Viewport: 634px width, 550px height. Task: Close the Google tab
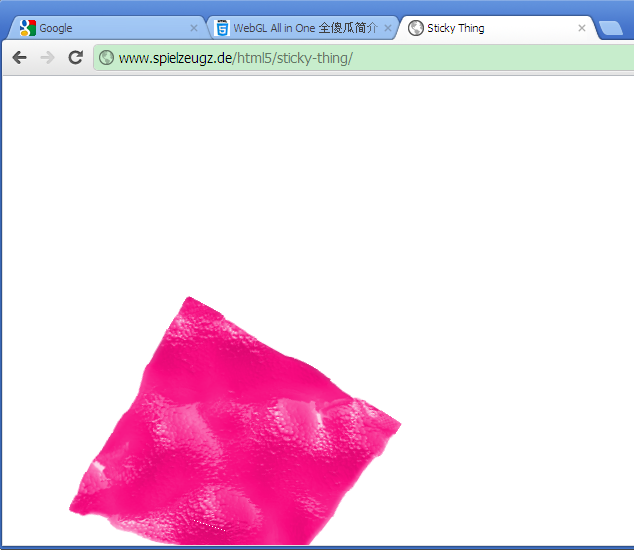194,28
